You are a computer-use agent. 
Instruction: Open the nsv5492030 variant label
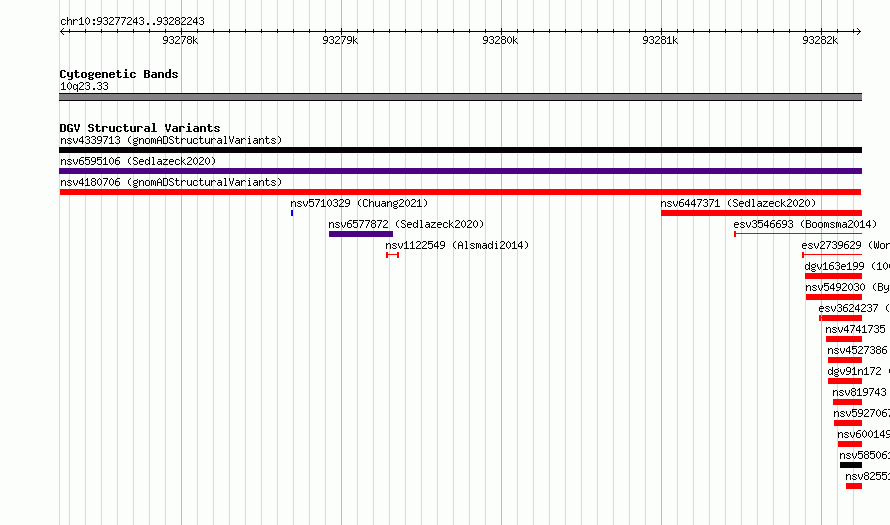(x=847, y=287)
